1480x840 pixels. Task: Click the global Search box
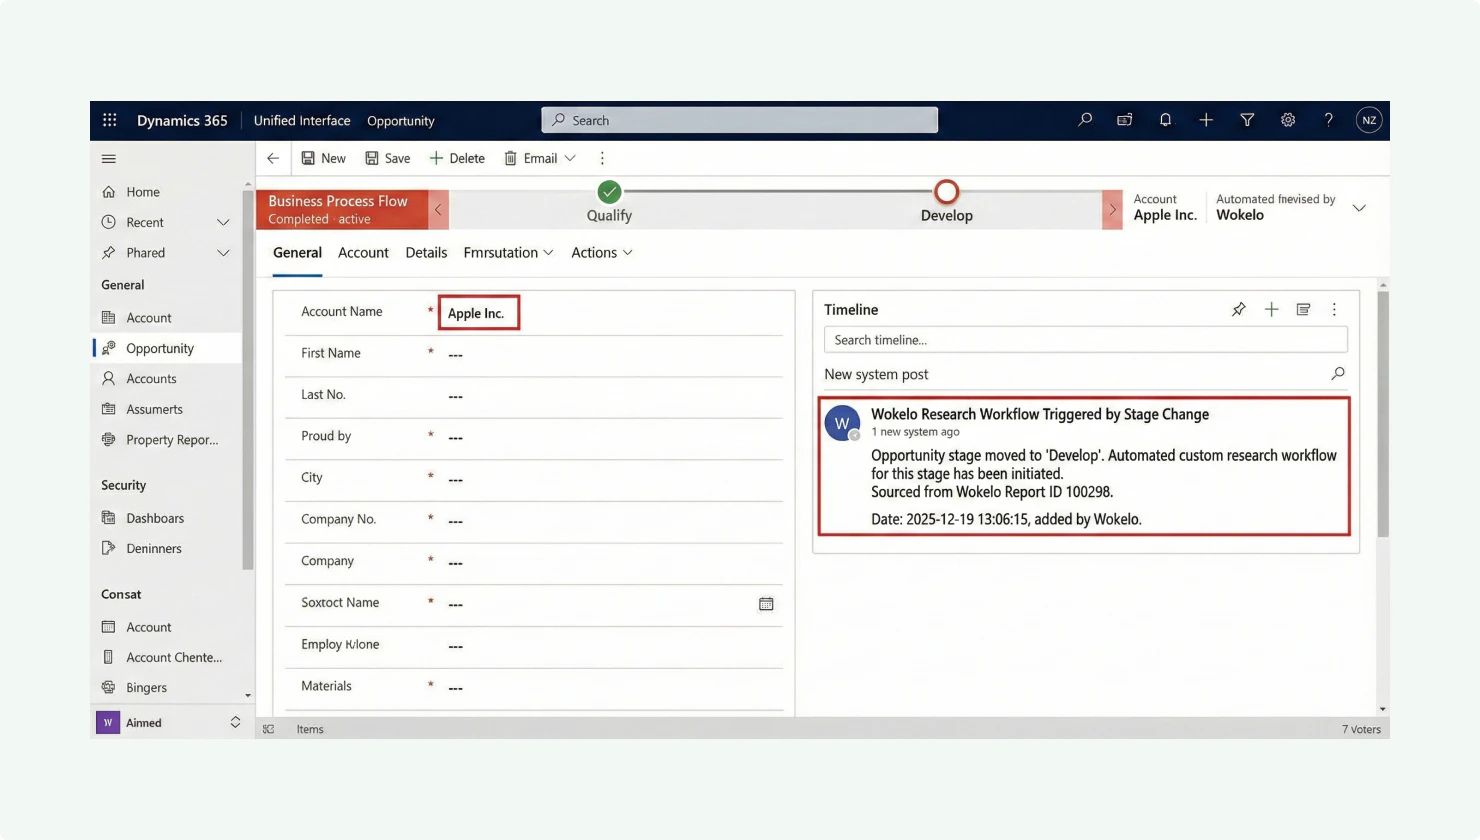tap(740, 120)
